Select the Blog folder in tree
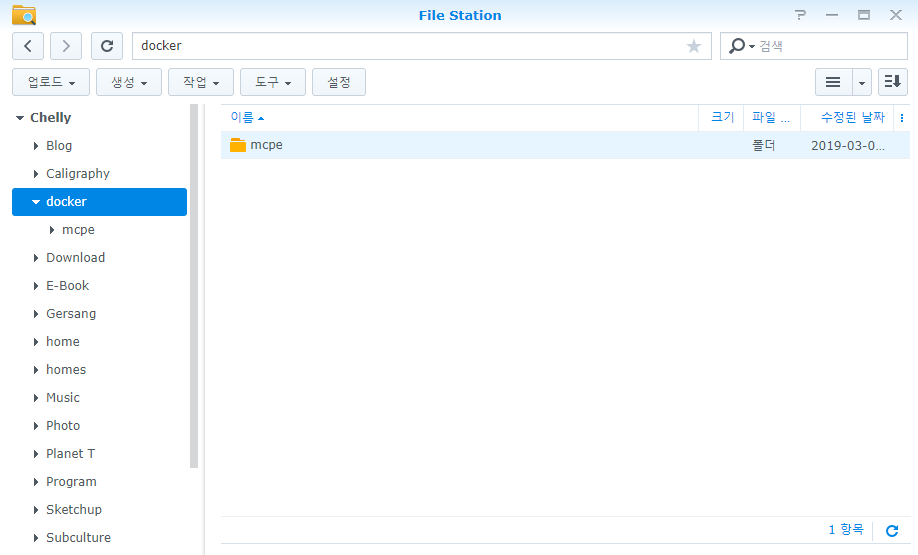This screenshot has width=918, height=555. pos(59,146)
